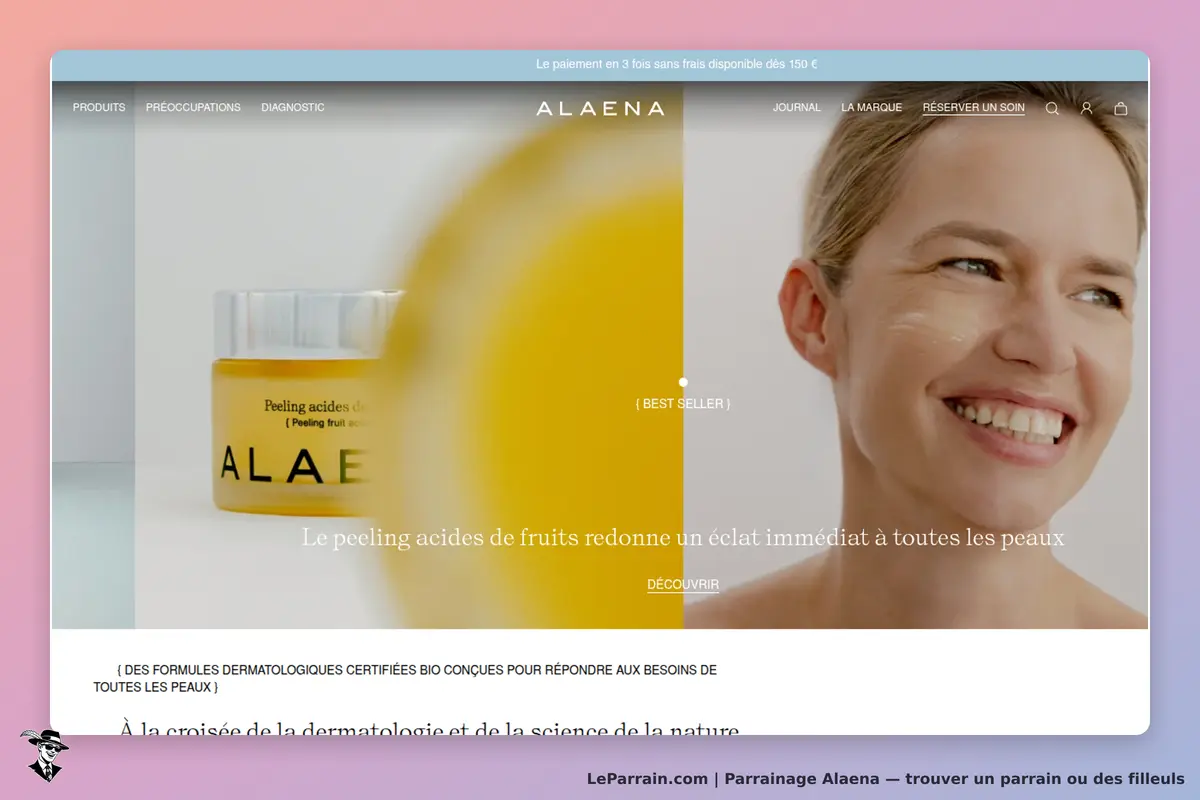Click the white slider dot above BEST SELLER
Screen dimensions: 1200x800
(683, 382)
